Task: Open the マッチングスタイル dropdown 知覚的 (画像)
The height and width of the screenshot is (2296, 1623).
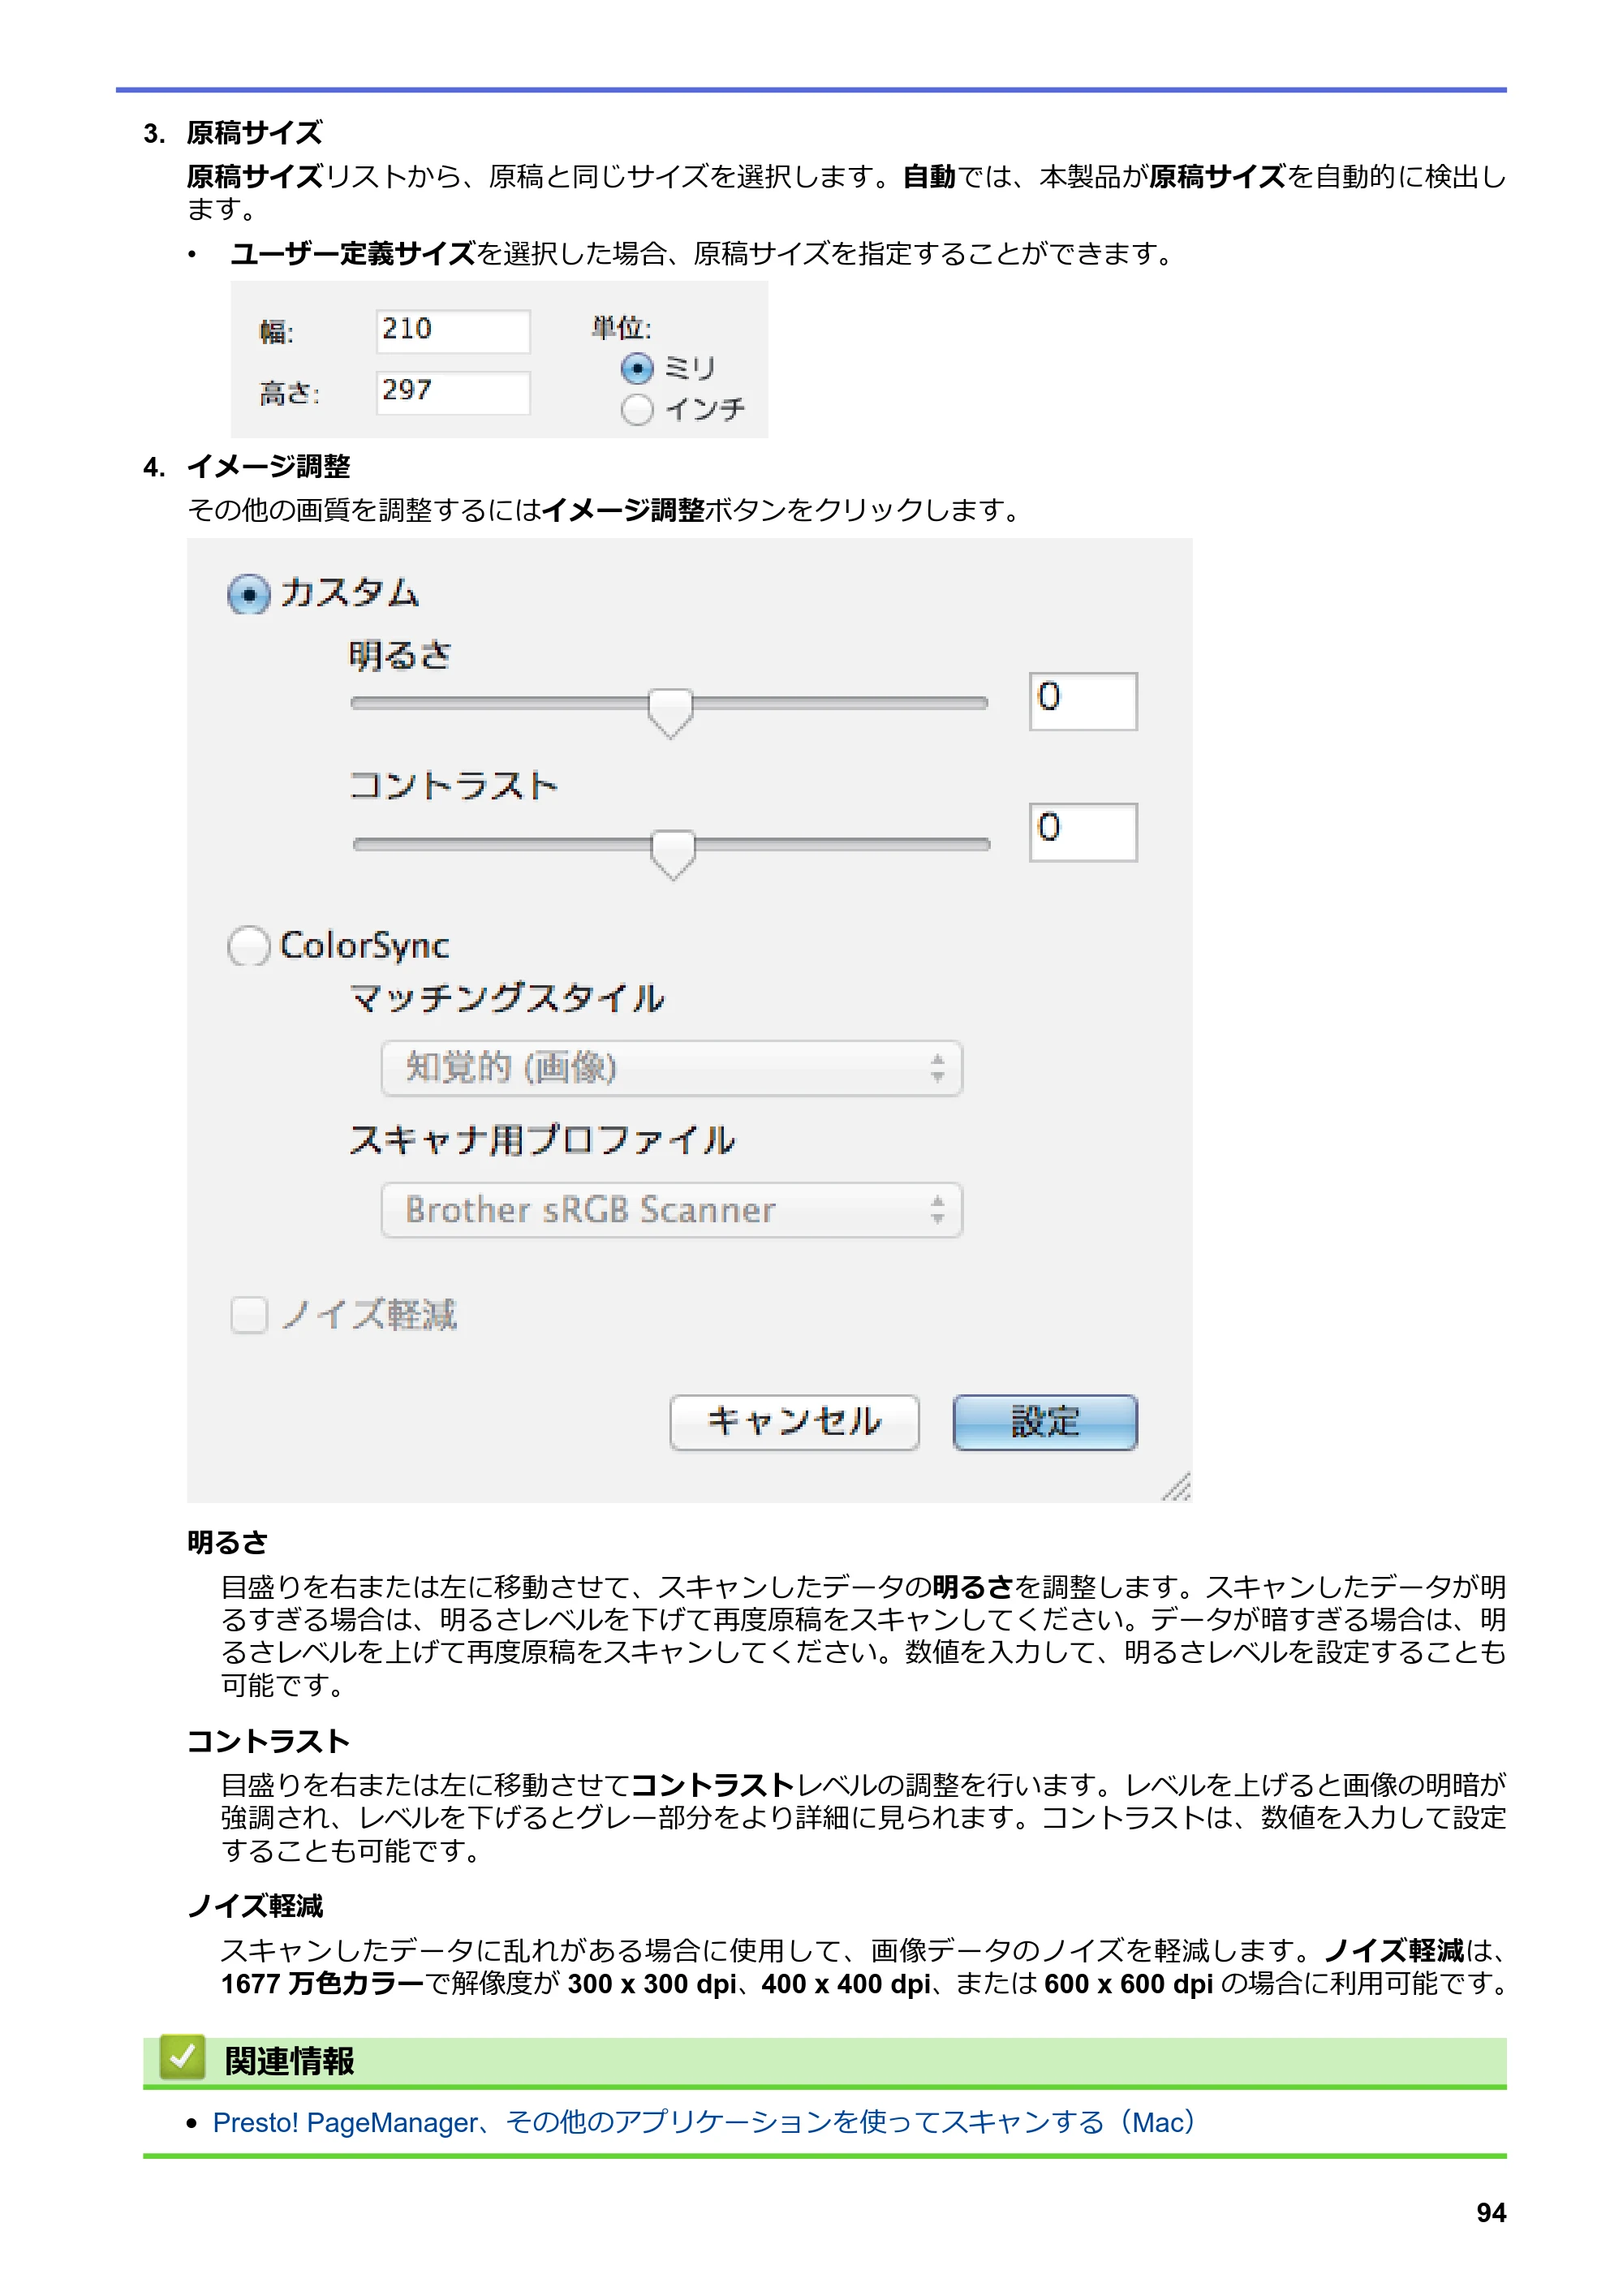Action: [x=671, y=1068]
